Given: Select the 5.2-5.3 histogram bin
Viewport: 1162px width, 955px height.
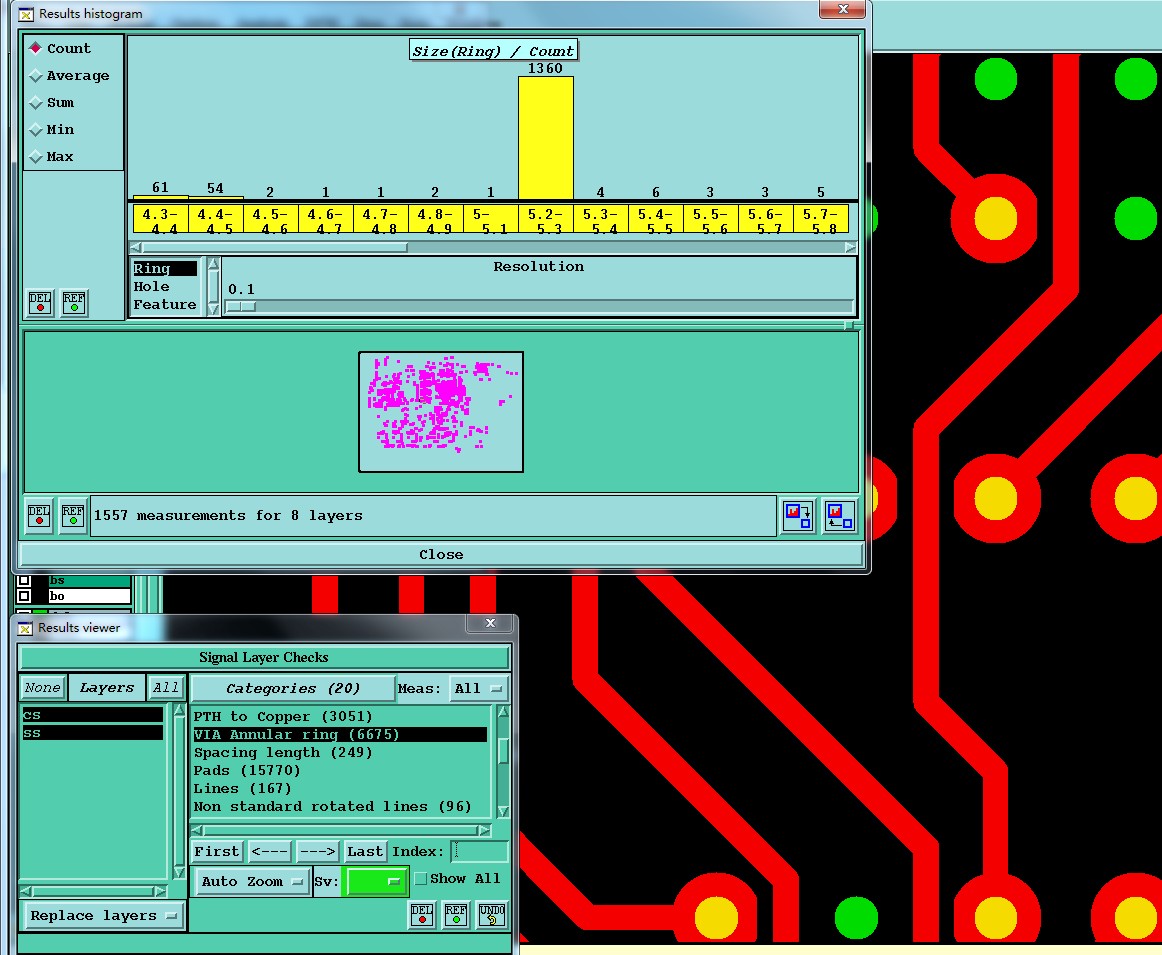Looking at the screenshot, I should coord(545,219).
